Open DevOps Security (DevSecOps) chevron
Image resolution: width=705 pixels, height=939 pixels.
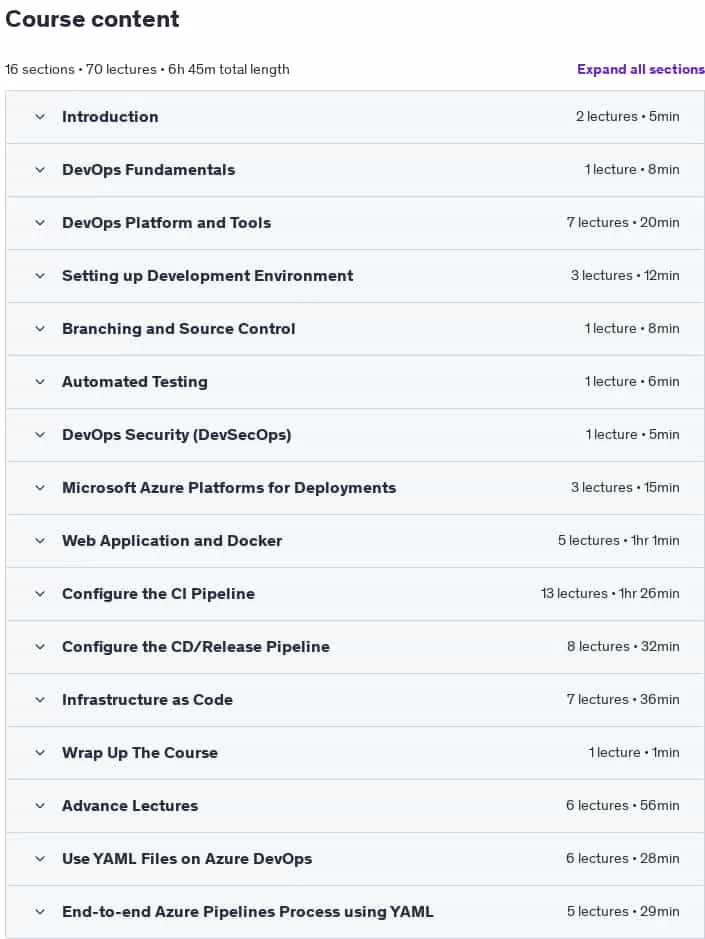[x=40, y=435]
